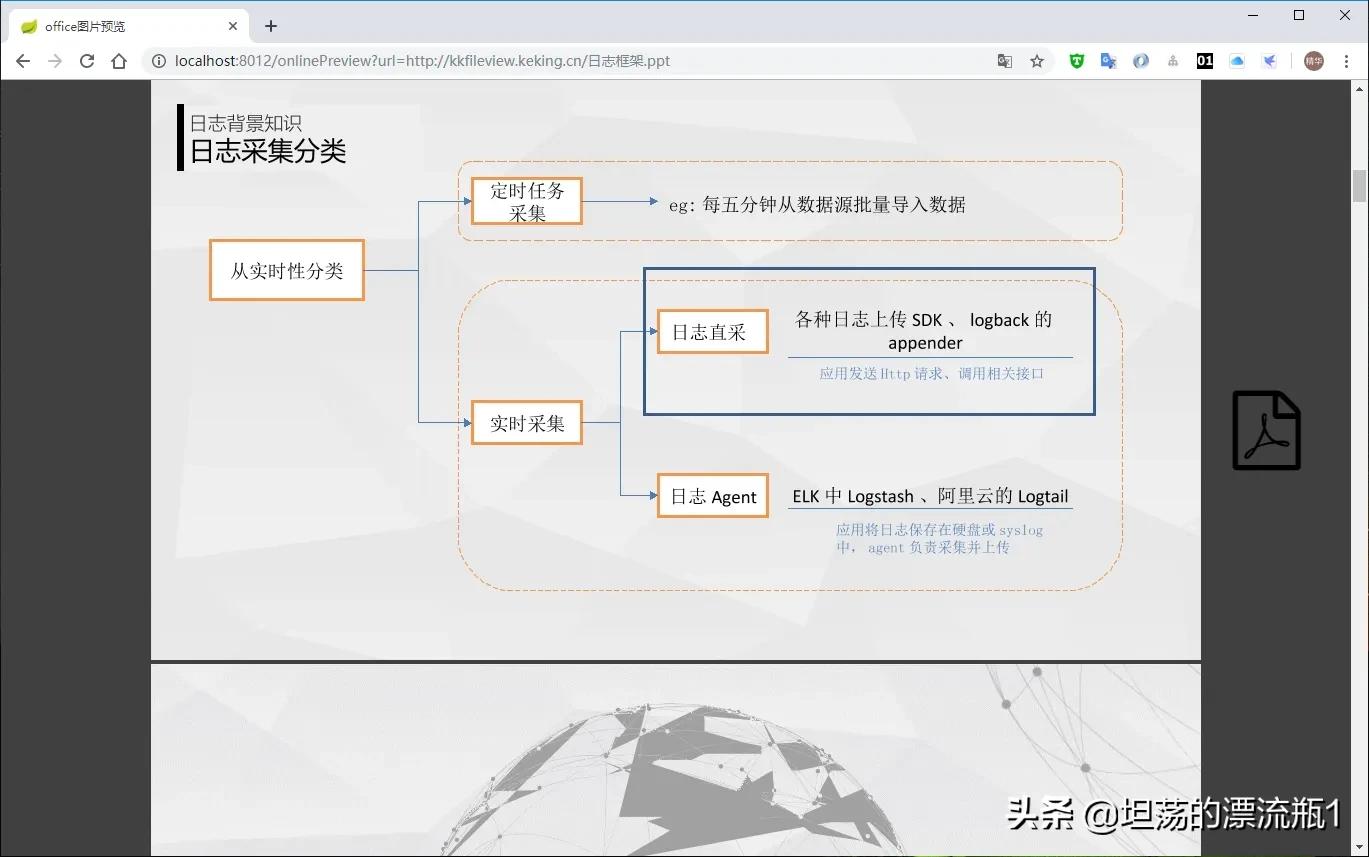Viewport: 1369px width, 857px height.
Task: Open the "01" extension badge icon
Action: pyautogui.click(x=1204, y=61)
